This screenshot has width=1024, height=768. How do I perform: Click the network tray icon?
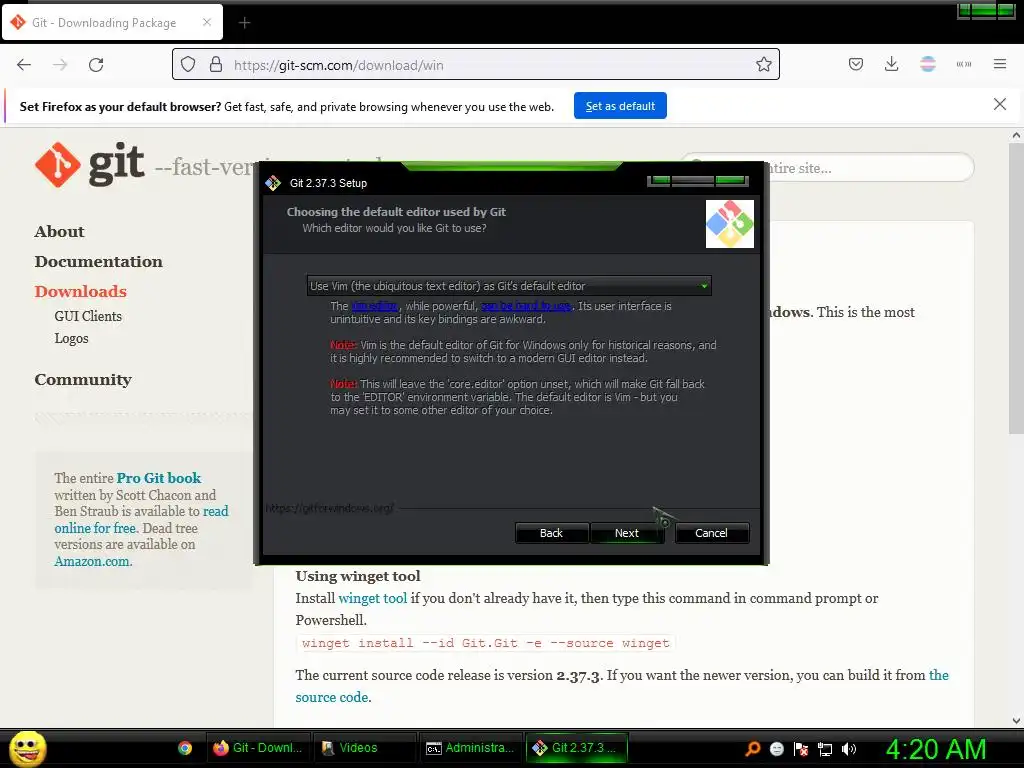click(825, 748)
